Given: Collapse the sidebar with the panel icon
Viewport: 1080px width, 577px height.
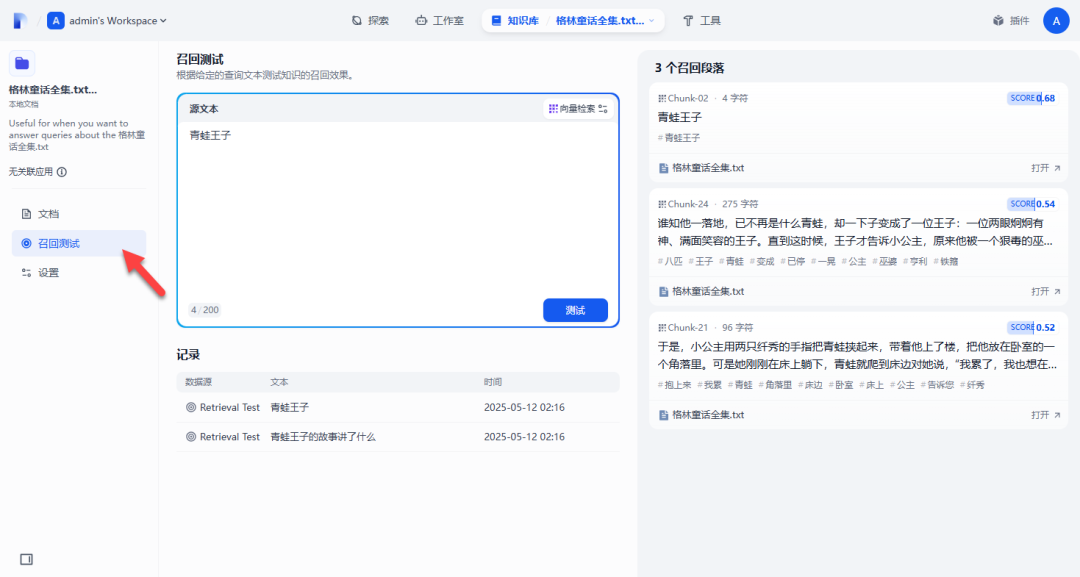Looking at the screenshot, I should (x=26, y=559).
